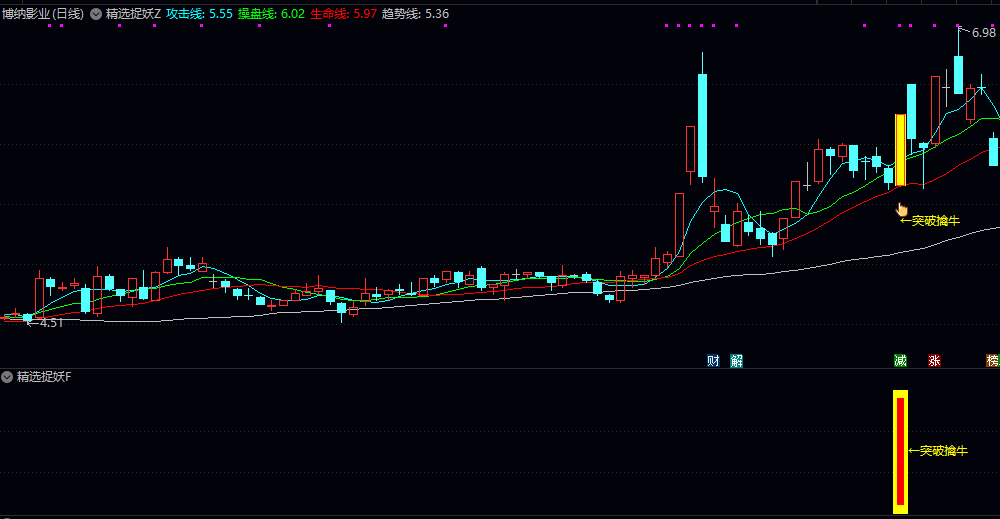Viewport: 1000px width, 519px height.
Task: Click the 精选捉妖Z indicator name
Action: [133, 14]
